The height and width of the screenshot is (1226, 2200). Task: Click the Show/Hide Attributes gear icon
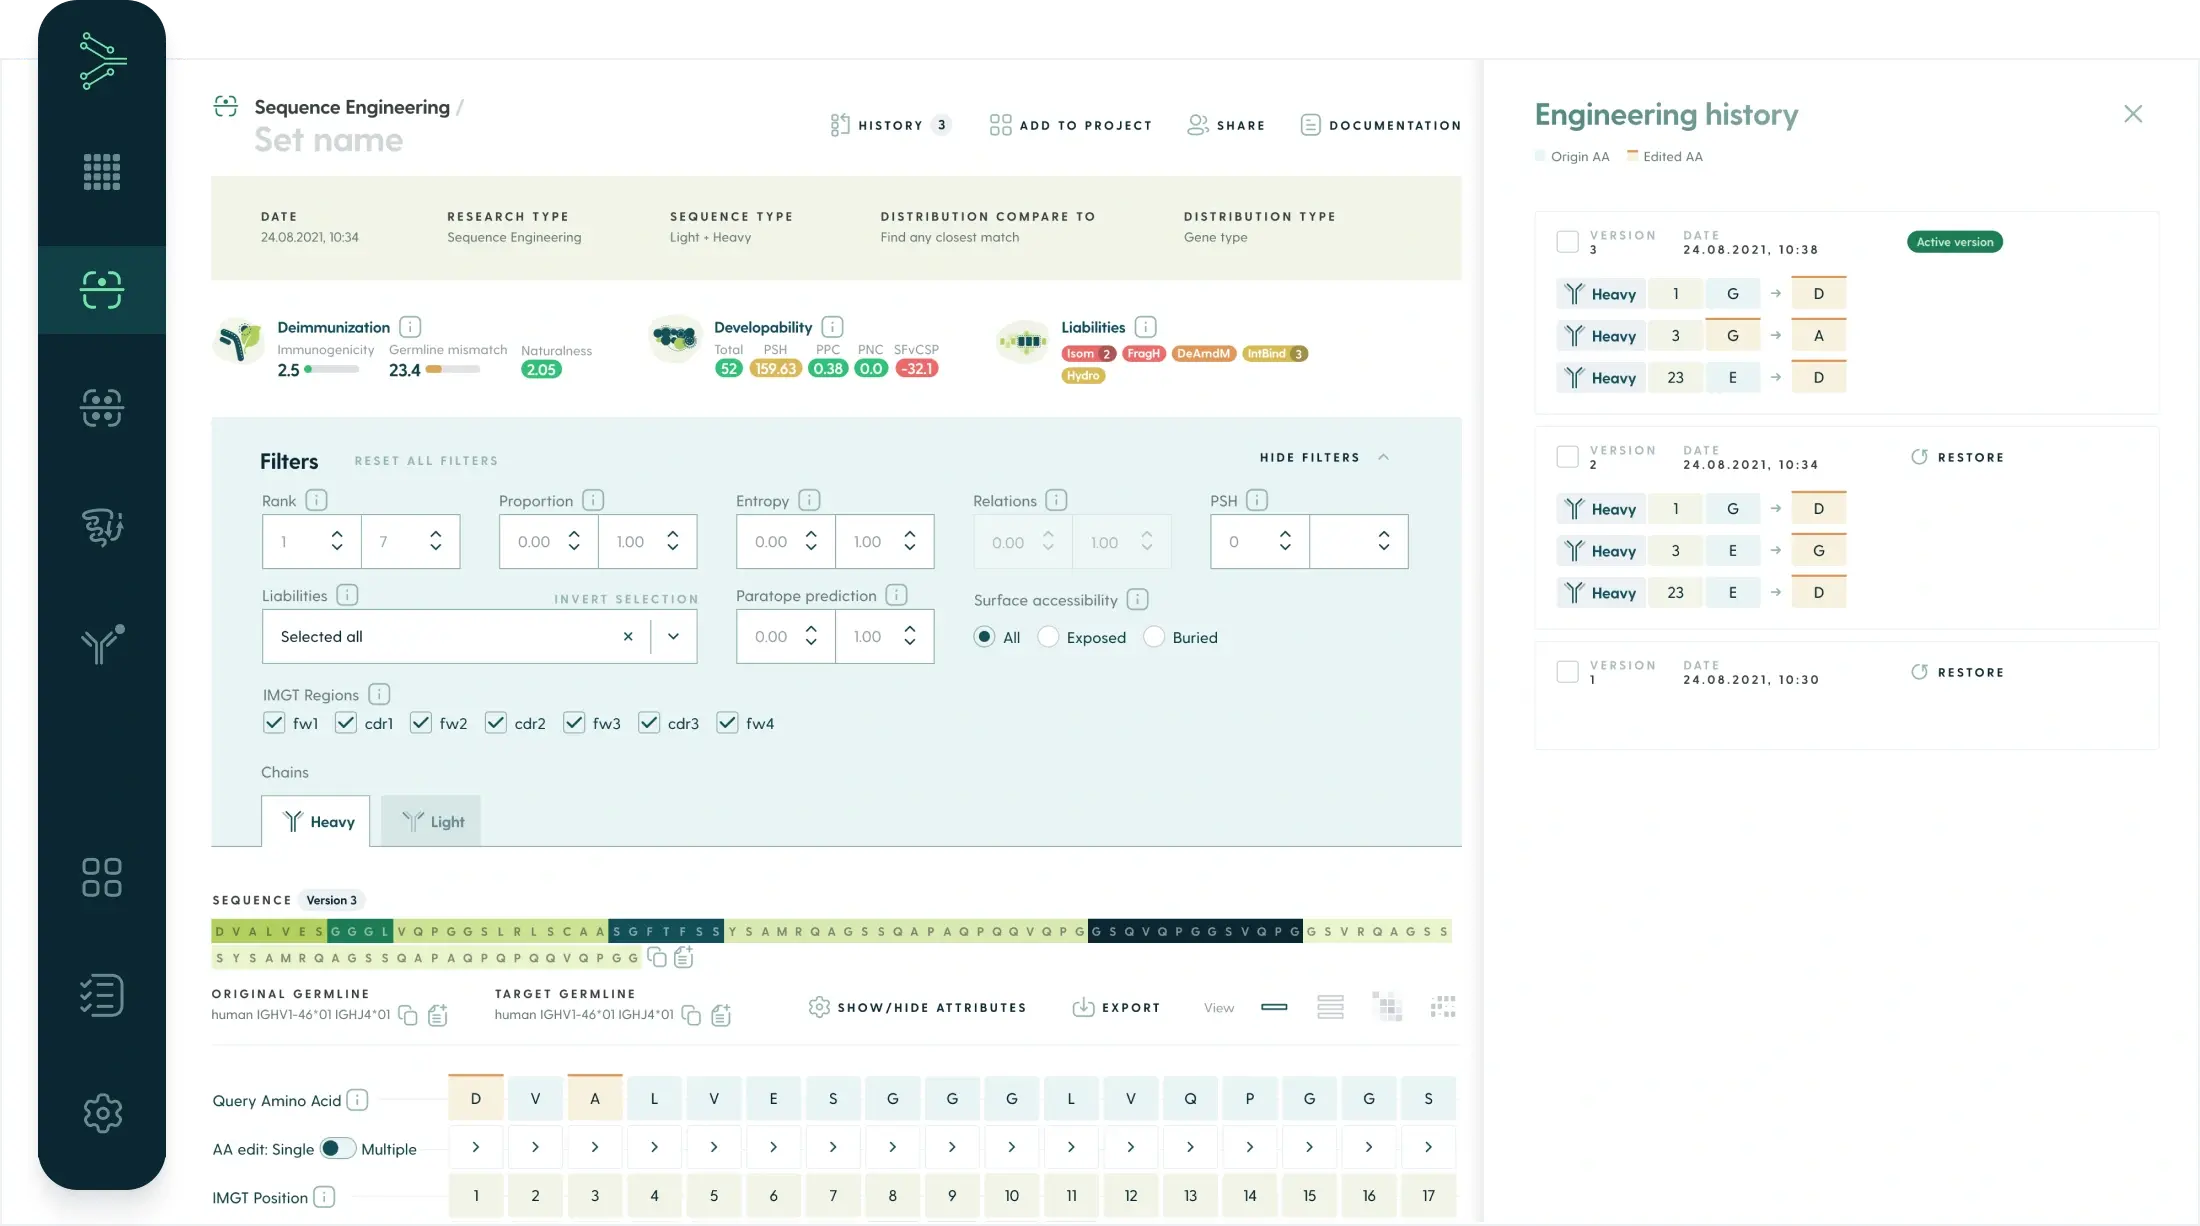tap(819, 1007)
